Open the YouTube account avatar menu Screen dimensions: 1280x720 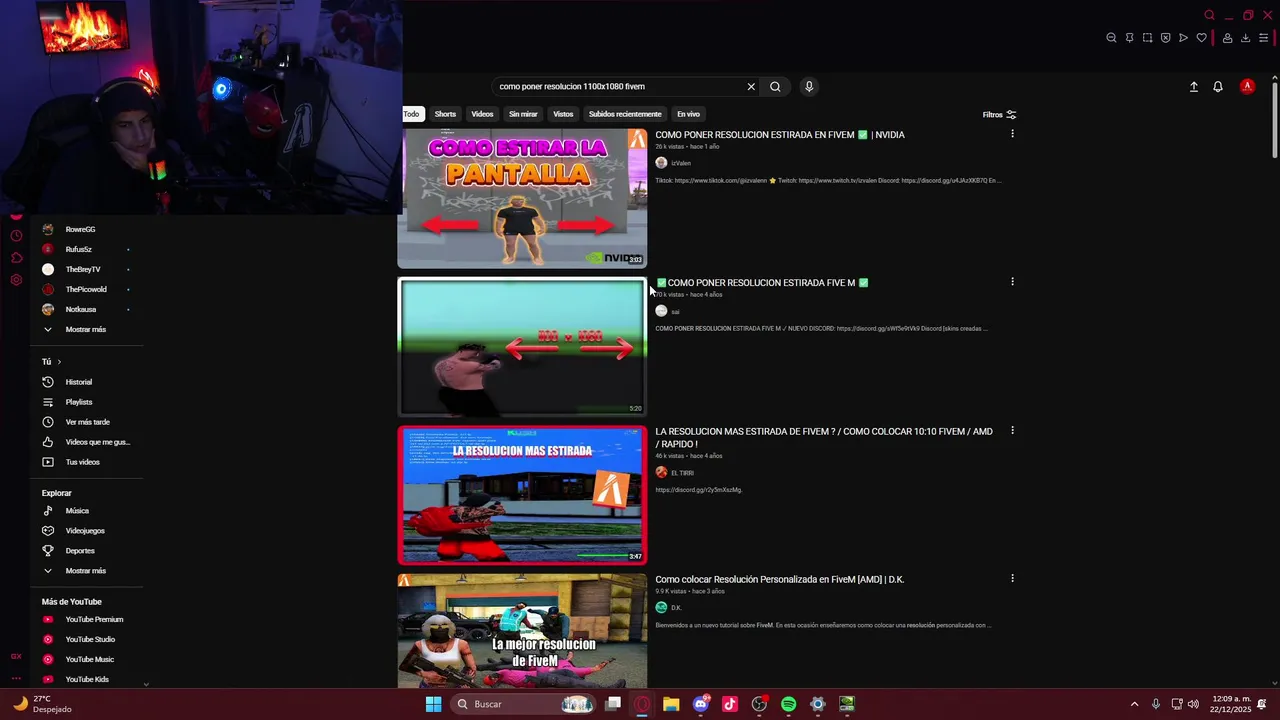[1247, 87]
